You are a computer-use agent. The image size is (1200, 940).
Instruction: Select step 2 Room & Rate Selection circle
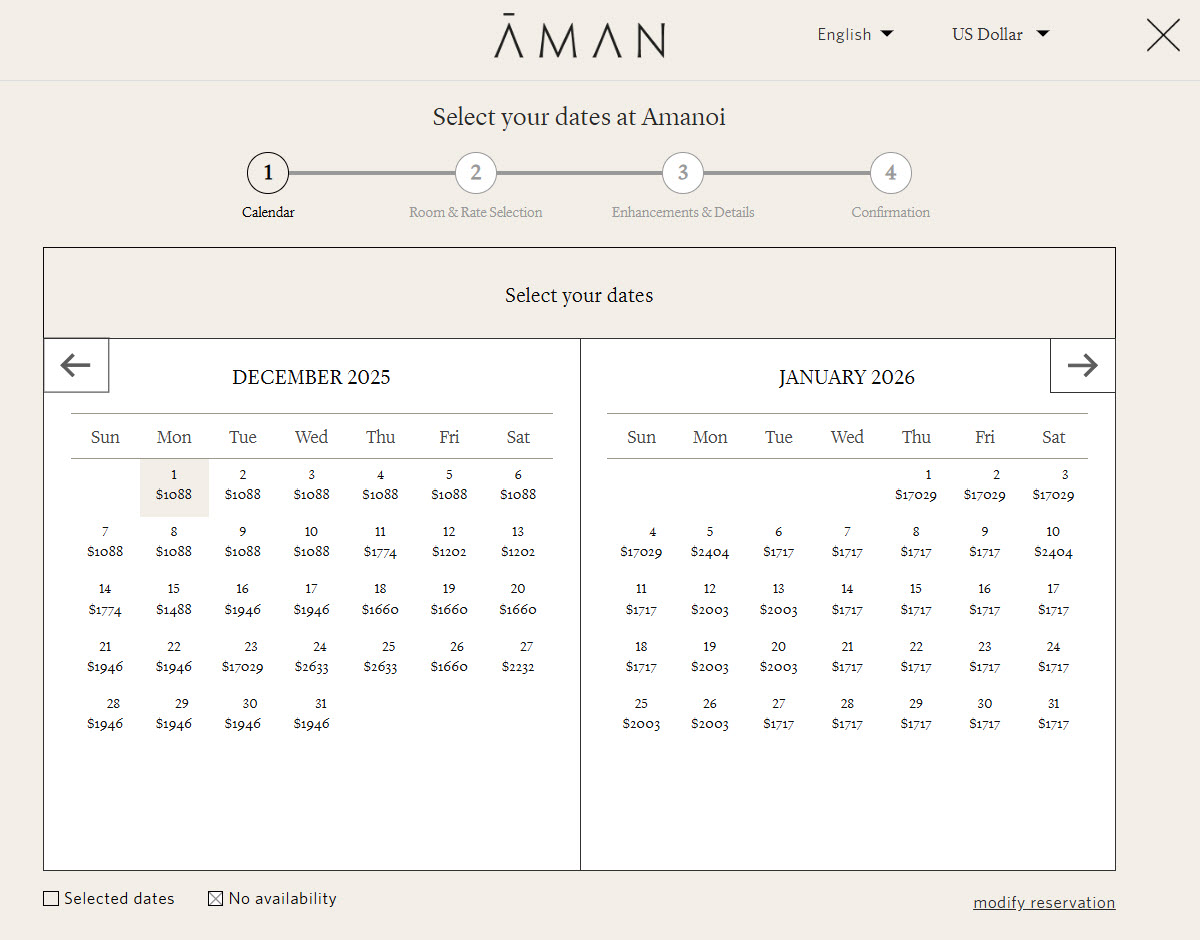(476, 173)
